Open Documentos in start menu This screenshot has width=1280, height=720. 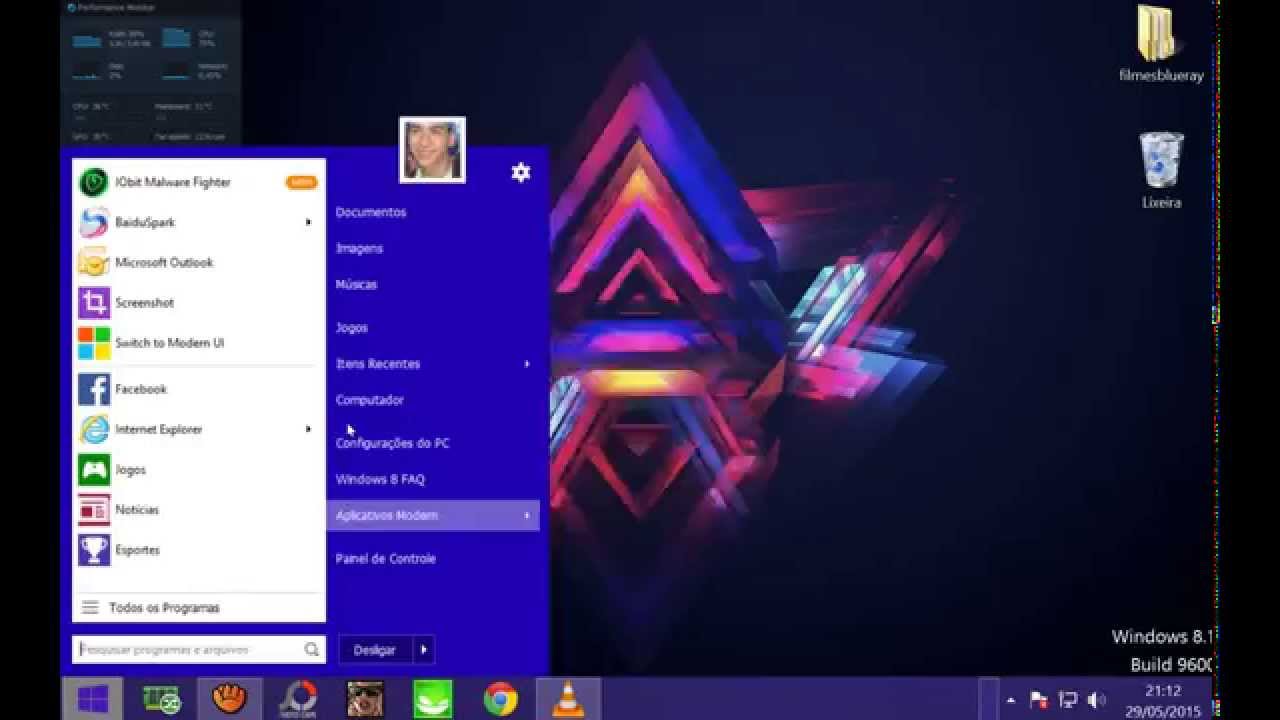(371, 212)
